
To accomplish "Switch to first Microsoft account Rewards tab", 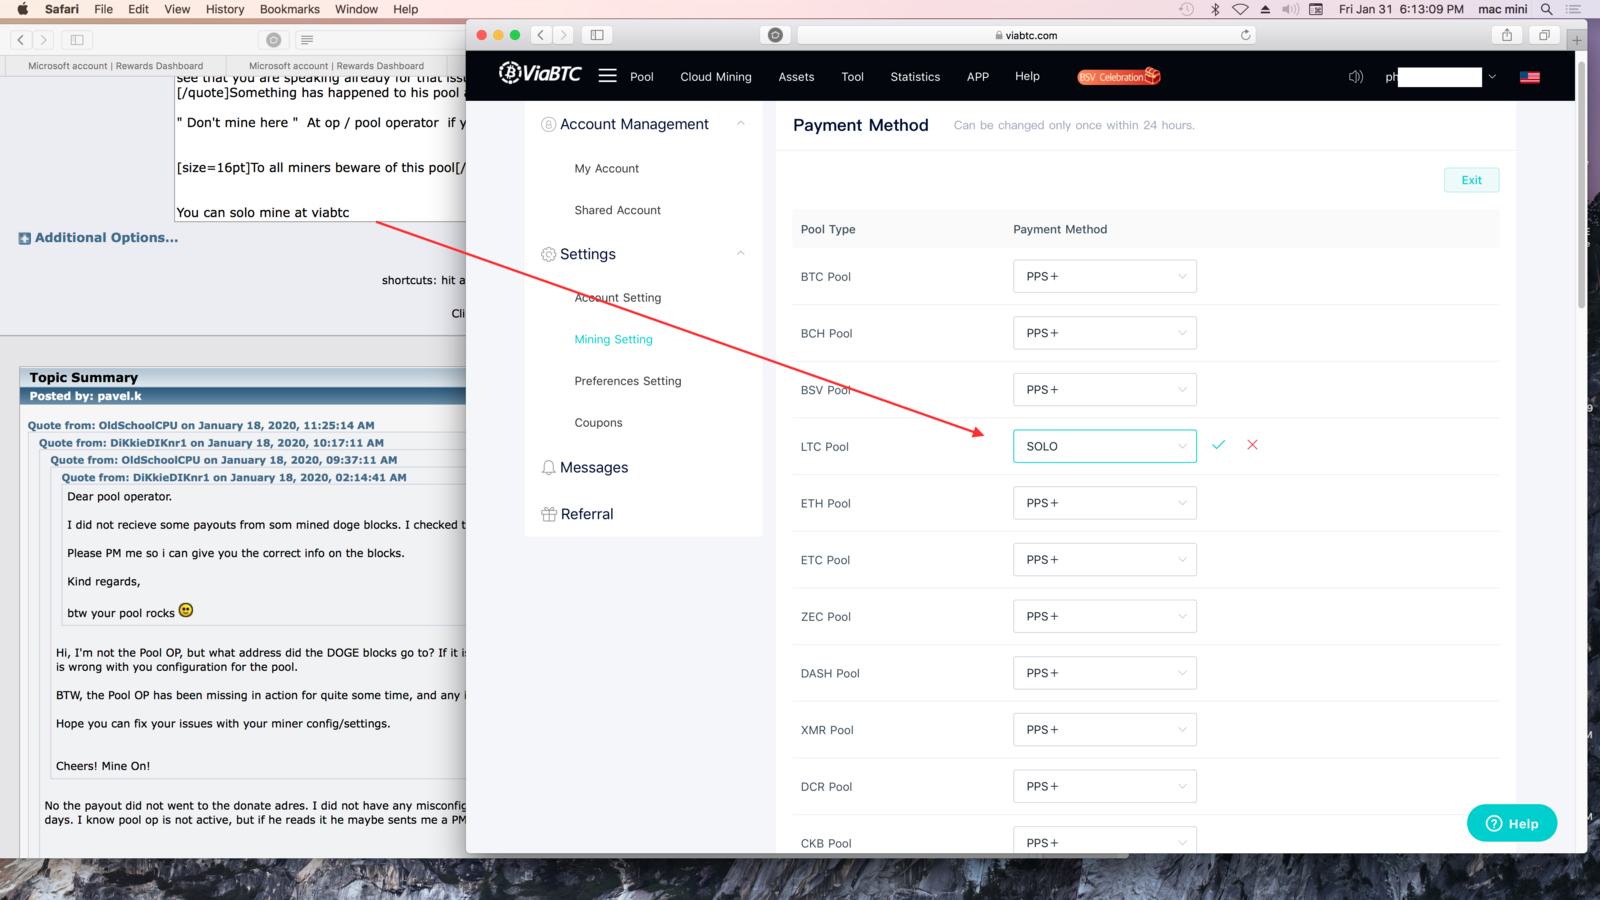I will coord(115,66).
